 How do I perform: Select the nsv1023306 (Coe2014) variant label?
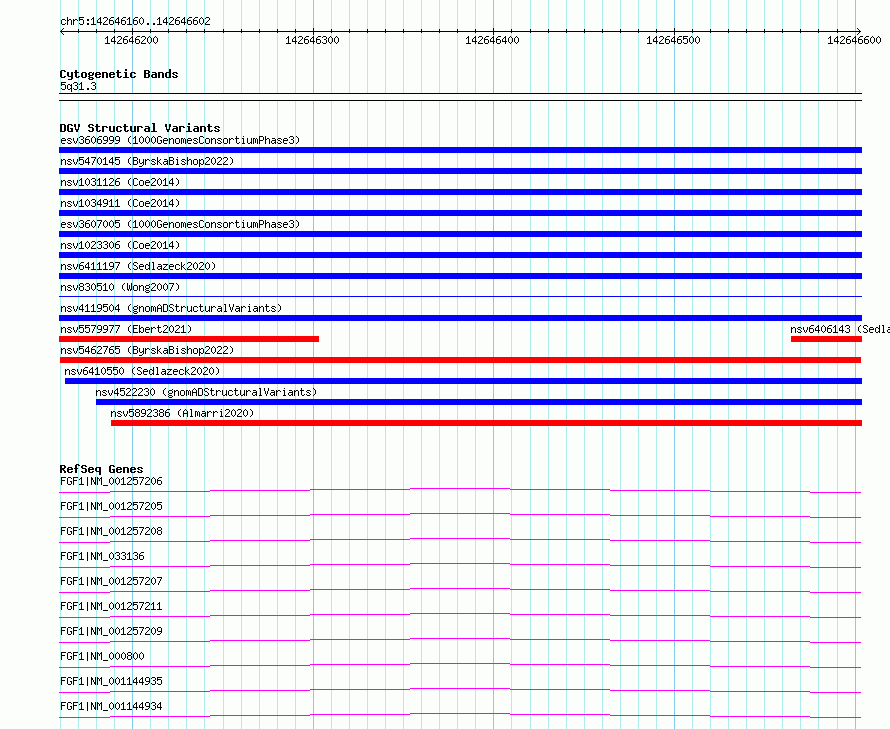(x=120, y=245)
